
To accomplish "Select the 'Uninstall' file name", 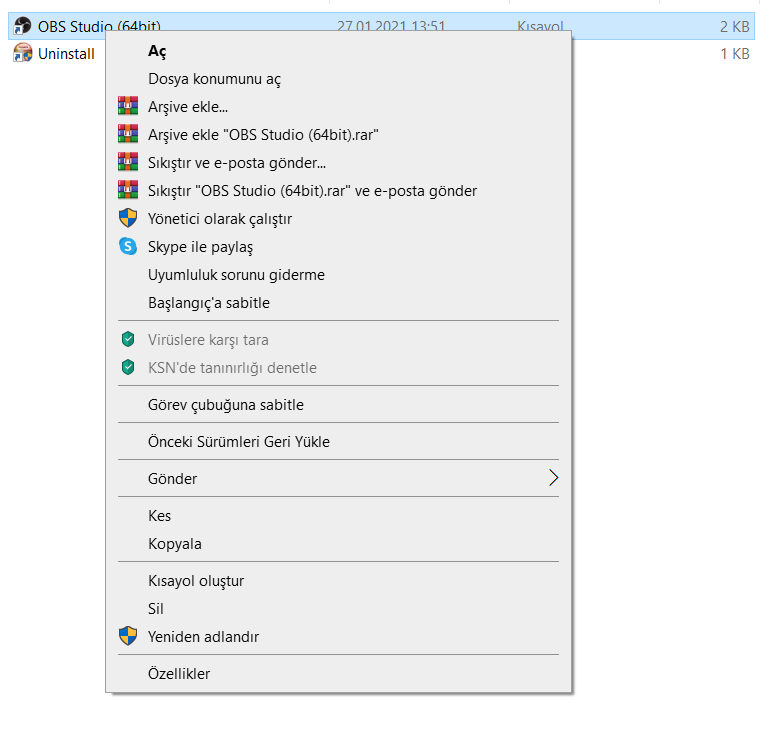I will tap(66, 54).
